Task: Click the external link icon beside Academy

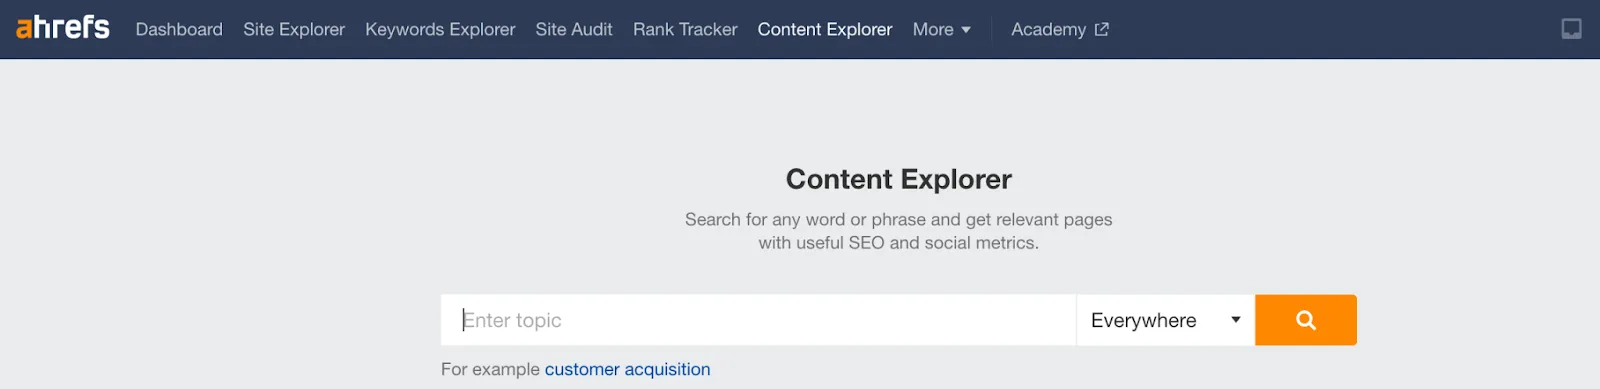Action: (1101, 29)
